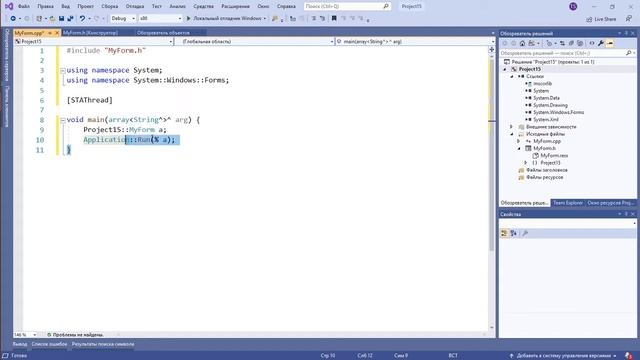Click the Home icon in Solution Explorer
The width and height of the screenshot is (640, 360).
(x=522, y=43)
